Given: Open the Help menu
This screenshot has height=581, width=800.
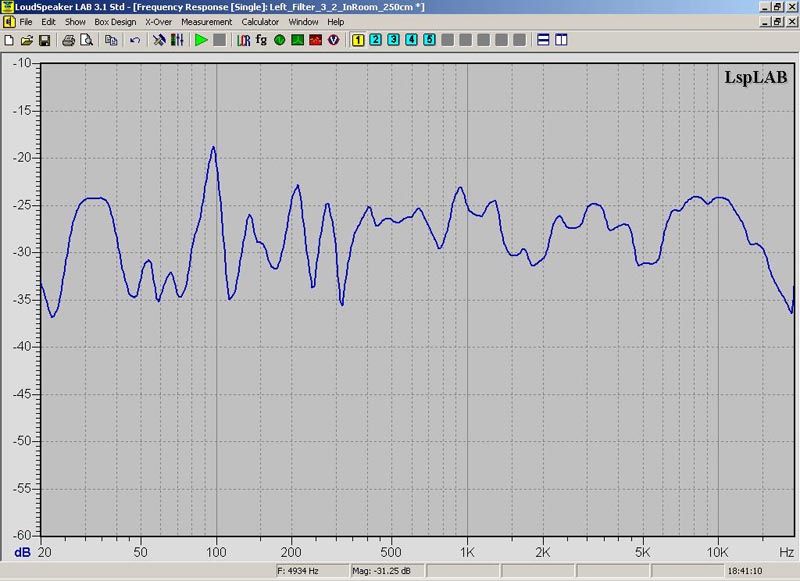Looking at the screenshot, I should click(x=336, y=22).
